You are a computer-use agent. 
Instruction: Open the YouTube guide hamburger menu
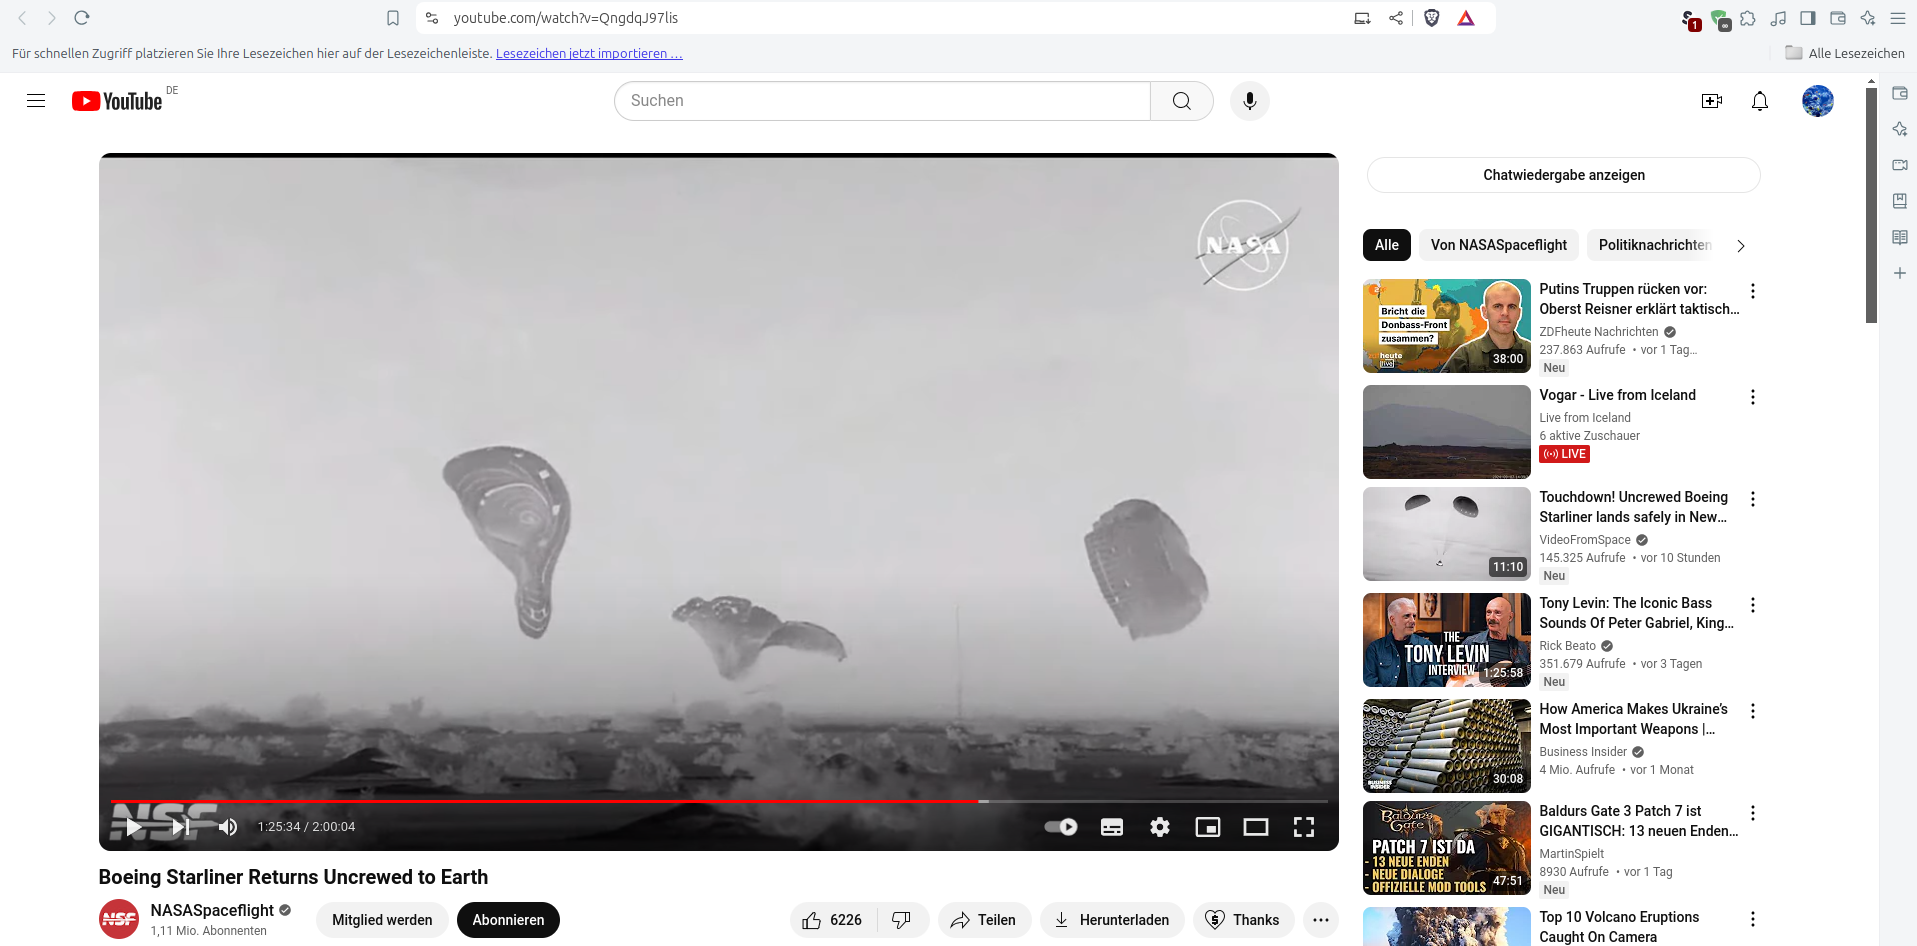click(x=36, y=101)
